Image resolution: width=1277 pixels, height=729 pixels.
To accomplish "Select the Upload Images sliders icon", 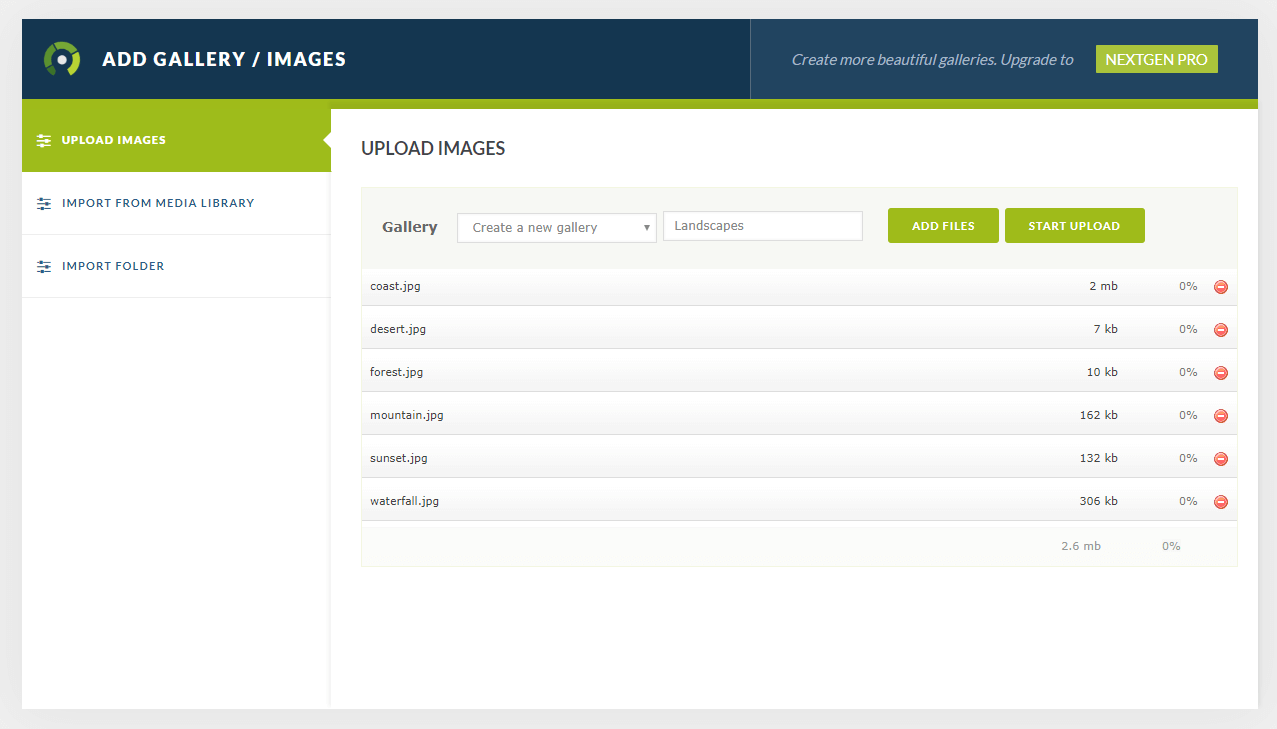I will point(43,140).
